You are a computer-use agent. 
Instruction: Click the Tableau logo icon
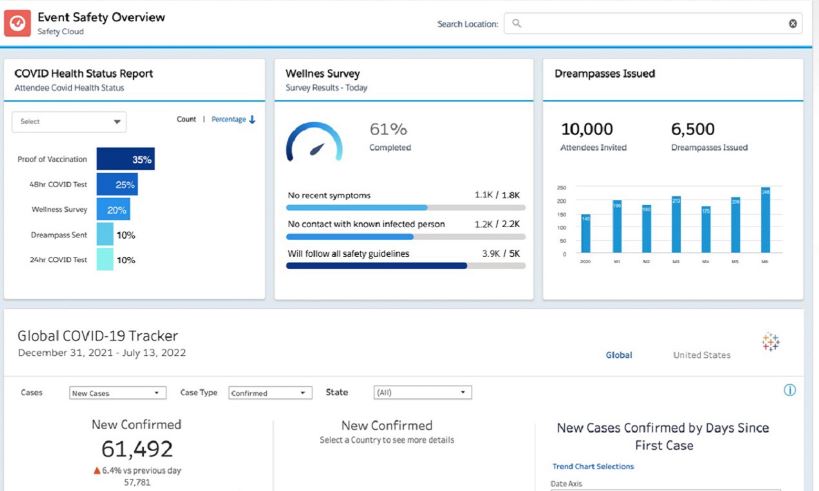(770, 342)
